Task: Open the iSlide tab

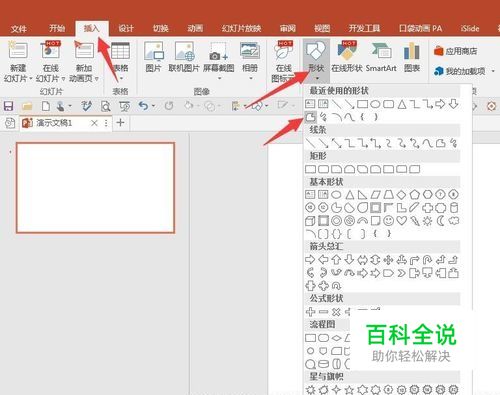Action: (x=470, y=28)
